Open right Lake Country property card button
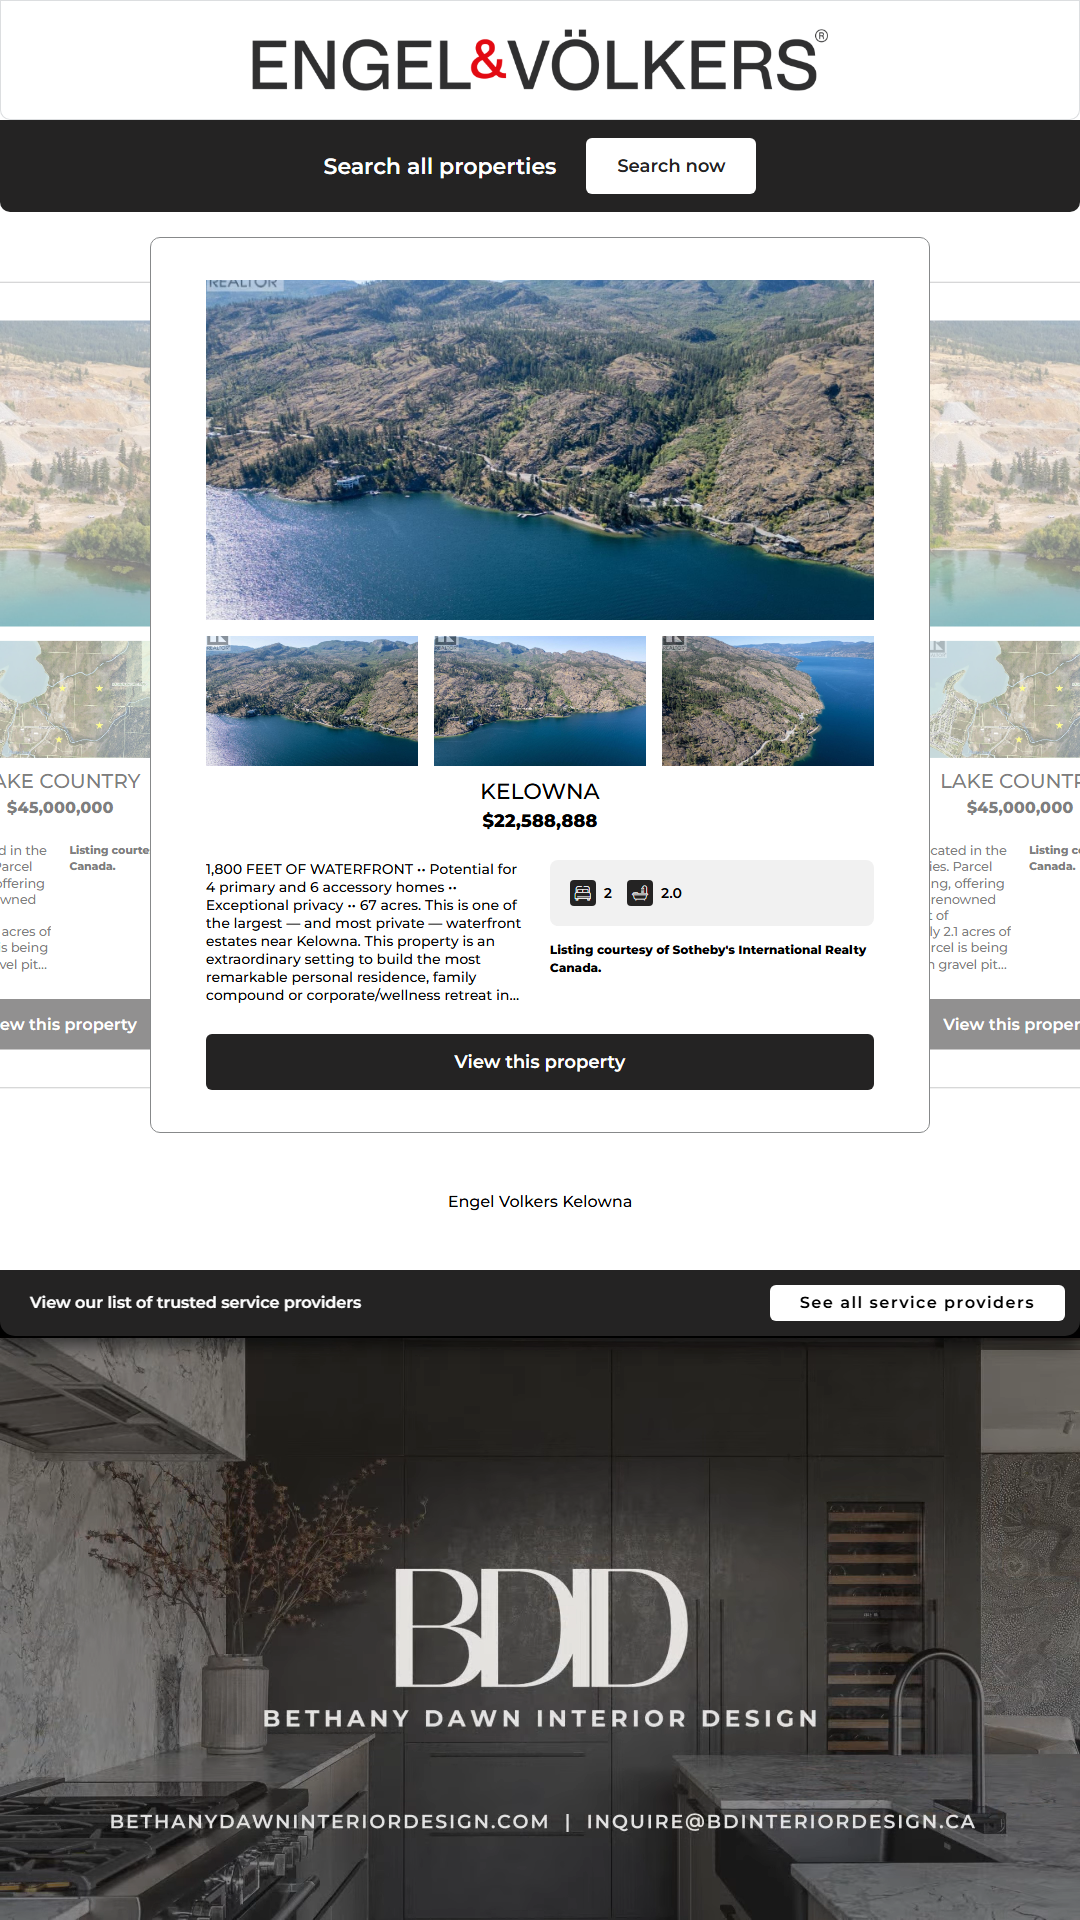 [1006, 1024]
